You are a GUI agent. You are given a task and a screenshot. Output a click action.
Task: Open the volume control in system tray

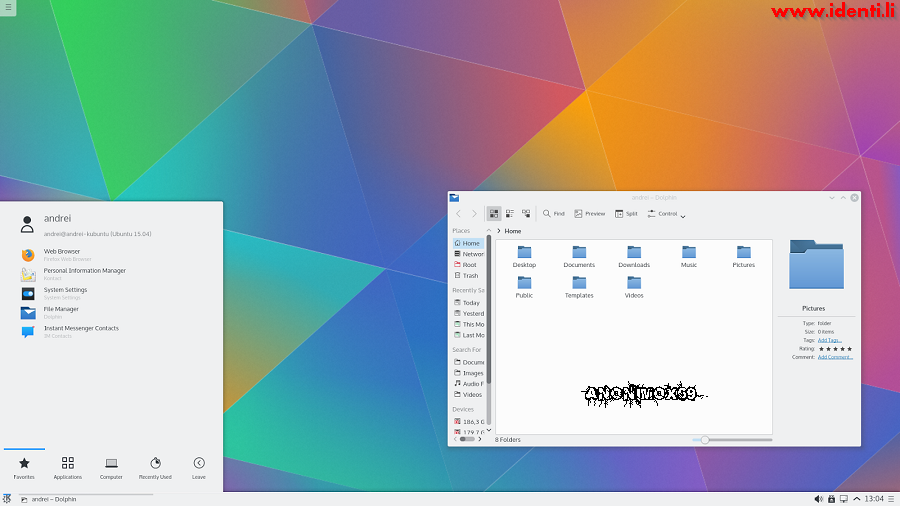click(x=818, y=499)
